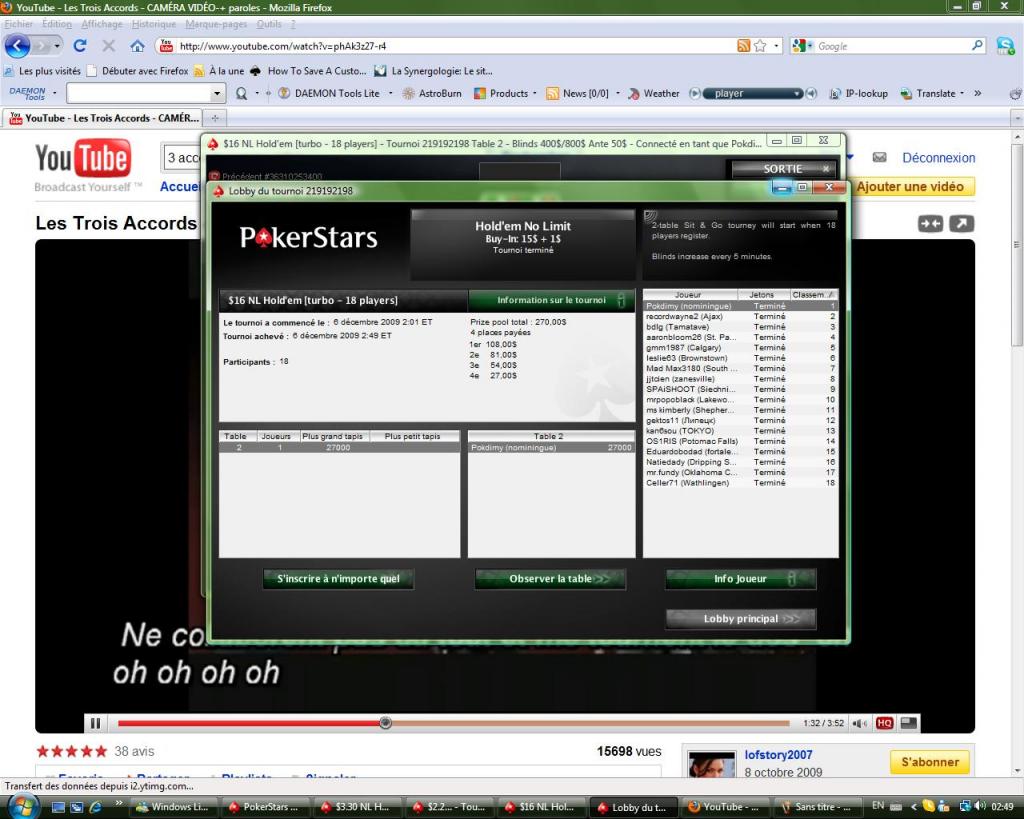This screenshot has width=1024, height=819.
Task: Select player row recordwayne2 (Ajax)
Action: point(740,317)
